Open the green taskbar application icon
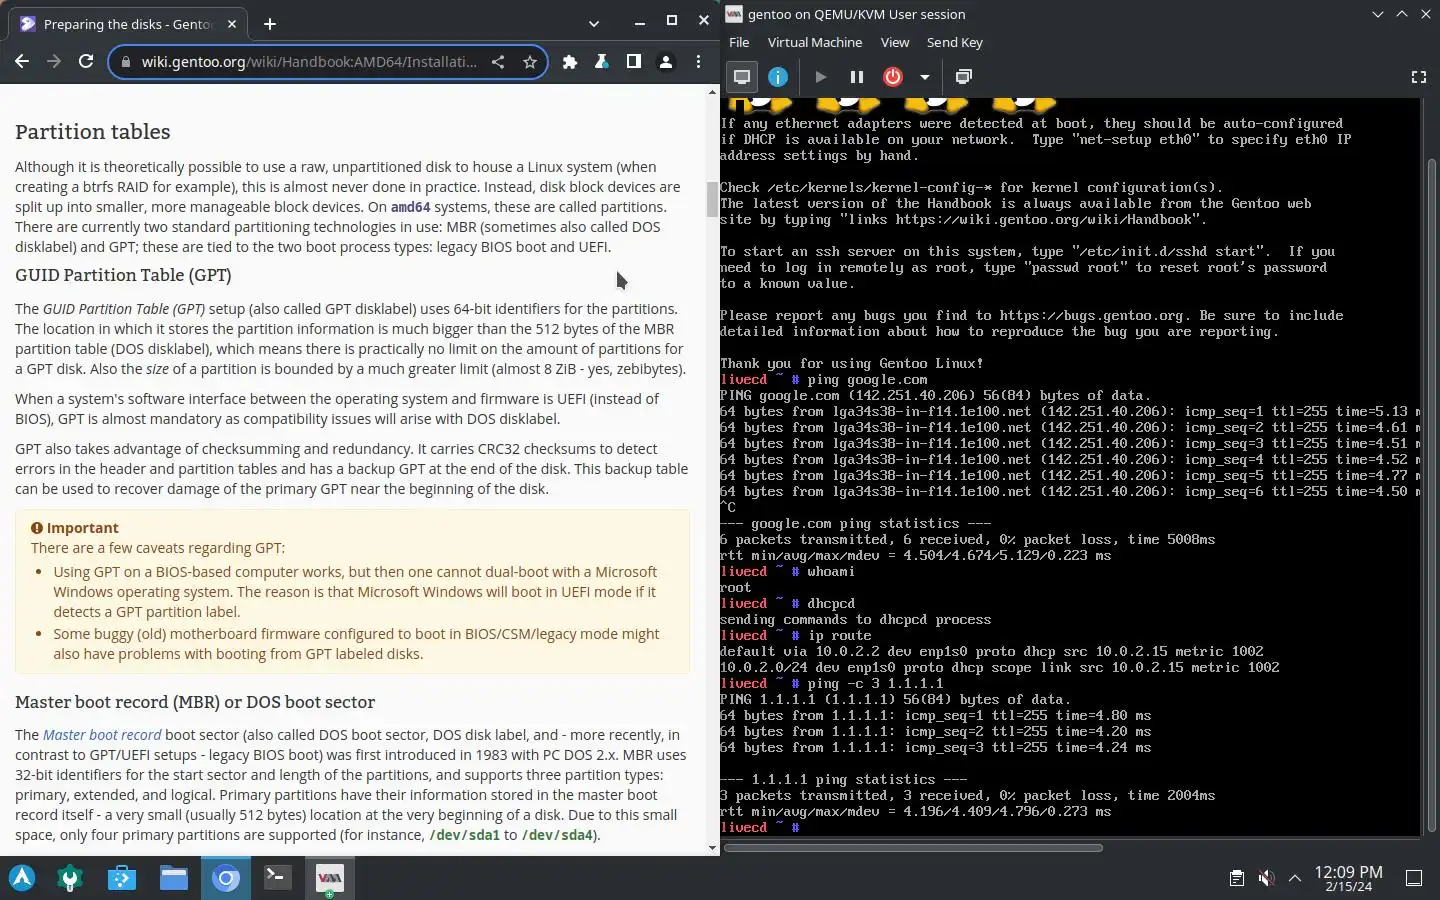Image resolution: width=1440 pixels, height=900 pixels. [70, 878]
